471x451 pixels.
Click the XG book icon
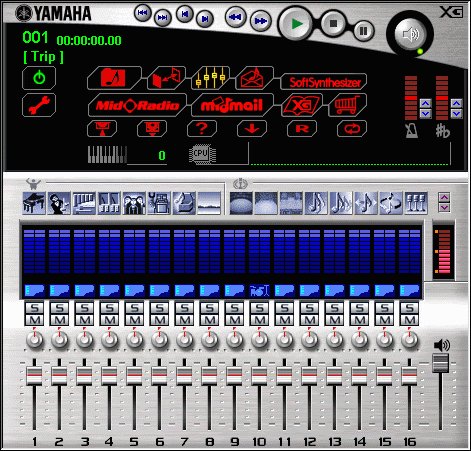(302, 105)
